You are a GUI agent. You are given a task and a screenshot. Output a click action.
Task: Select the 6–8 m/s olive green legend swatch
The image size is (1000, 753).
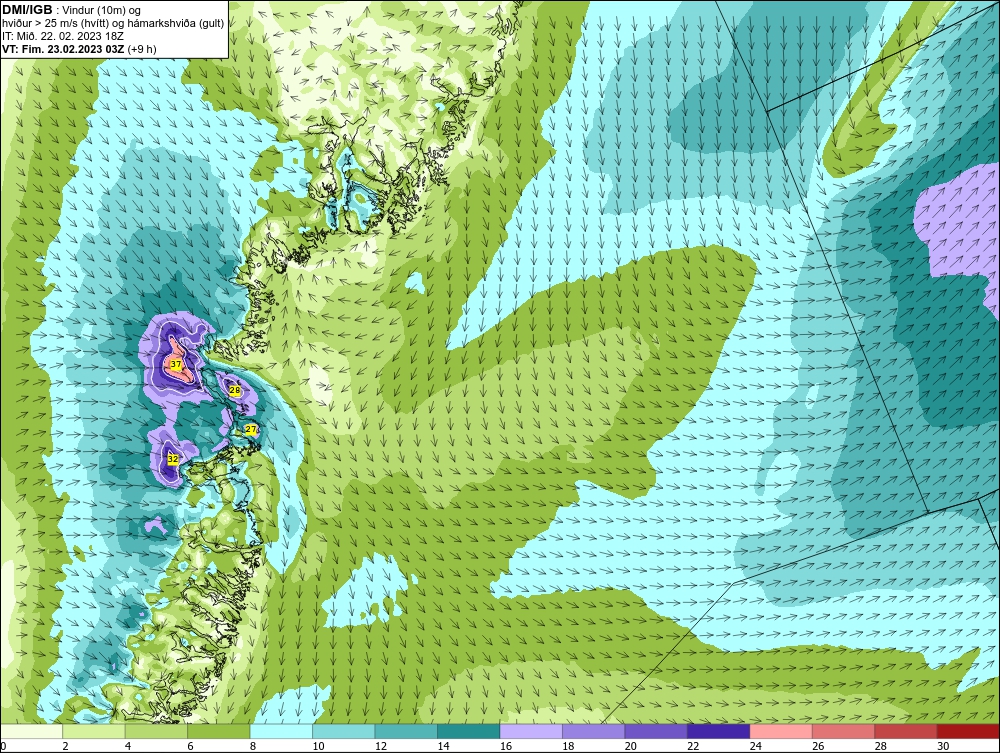point(219,731)
